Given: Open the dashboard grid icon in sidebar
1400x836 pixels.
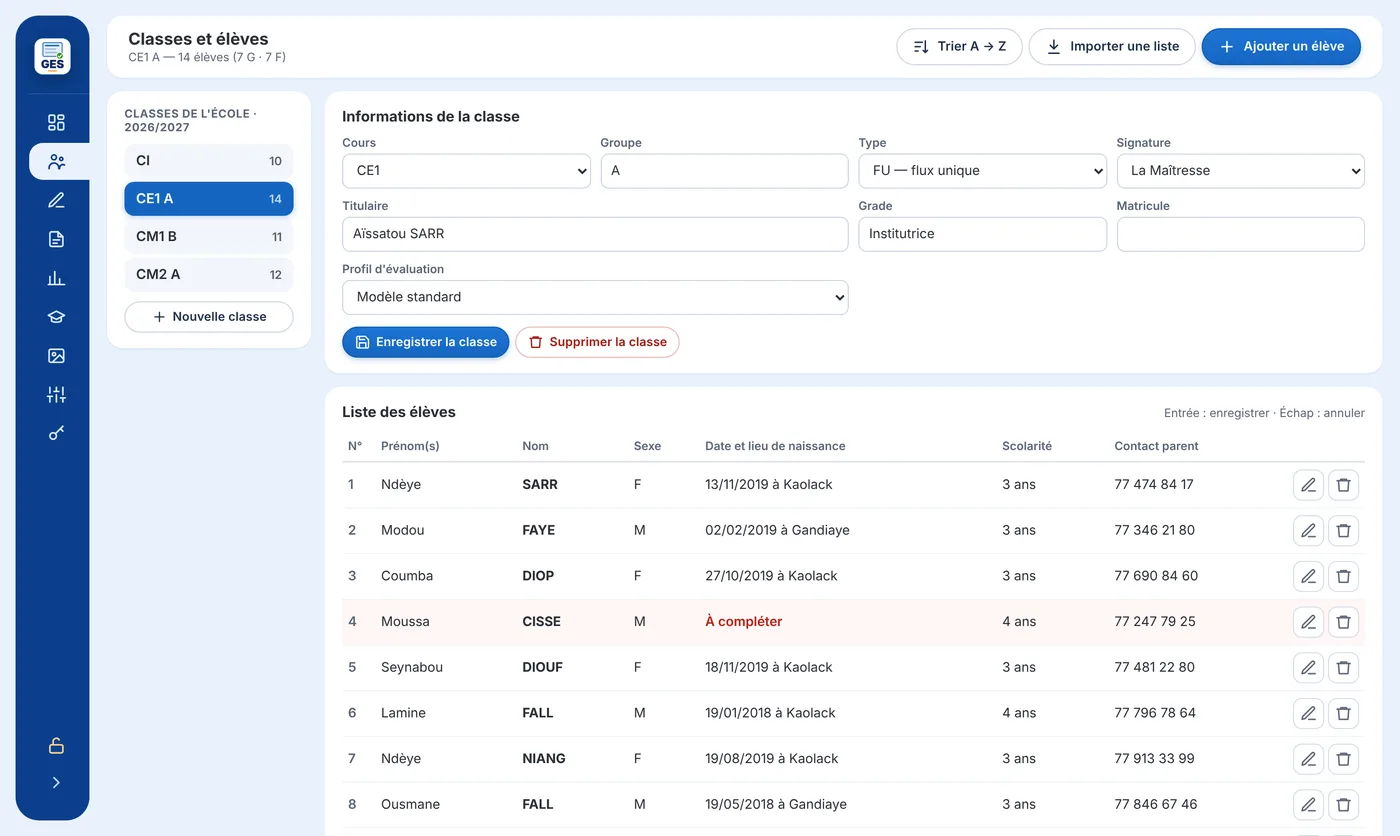Looking at the screenshot, I should 56,122.
